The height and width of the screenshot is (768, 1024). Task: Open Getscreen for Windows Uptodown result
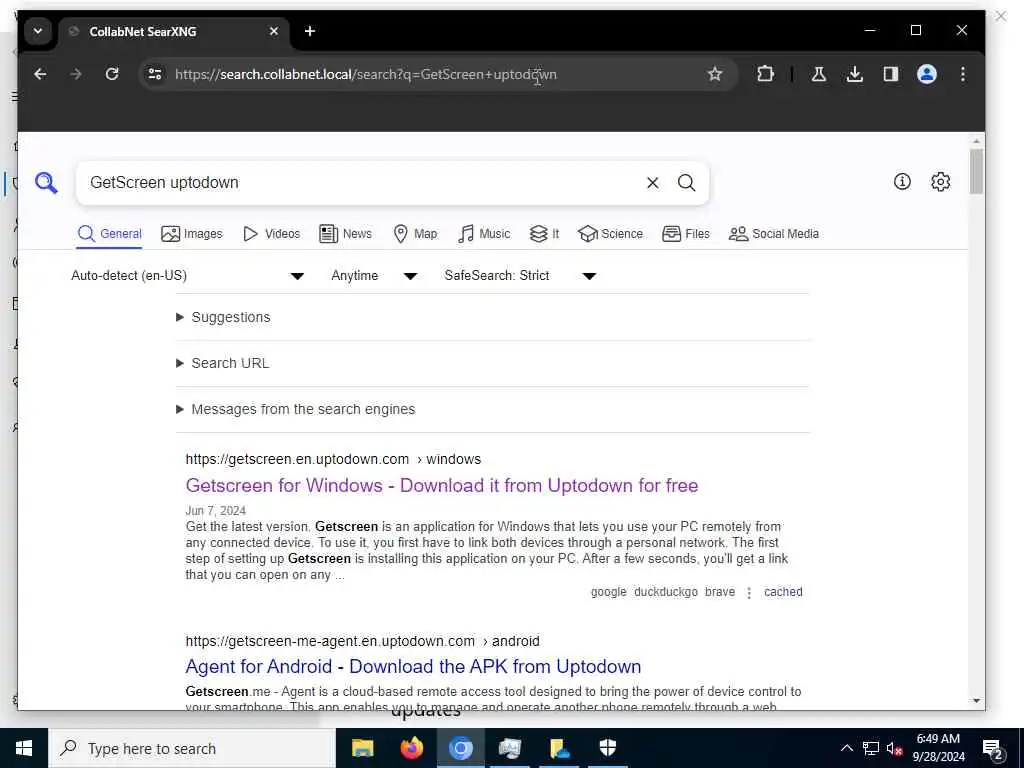441,486
